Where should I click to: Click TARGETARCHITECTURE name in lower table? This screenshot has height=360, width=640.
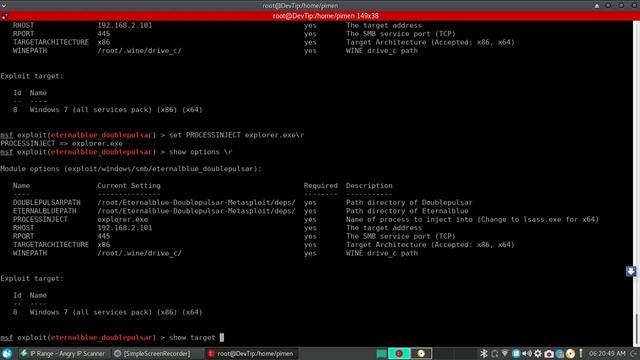point(51,245)
